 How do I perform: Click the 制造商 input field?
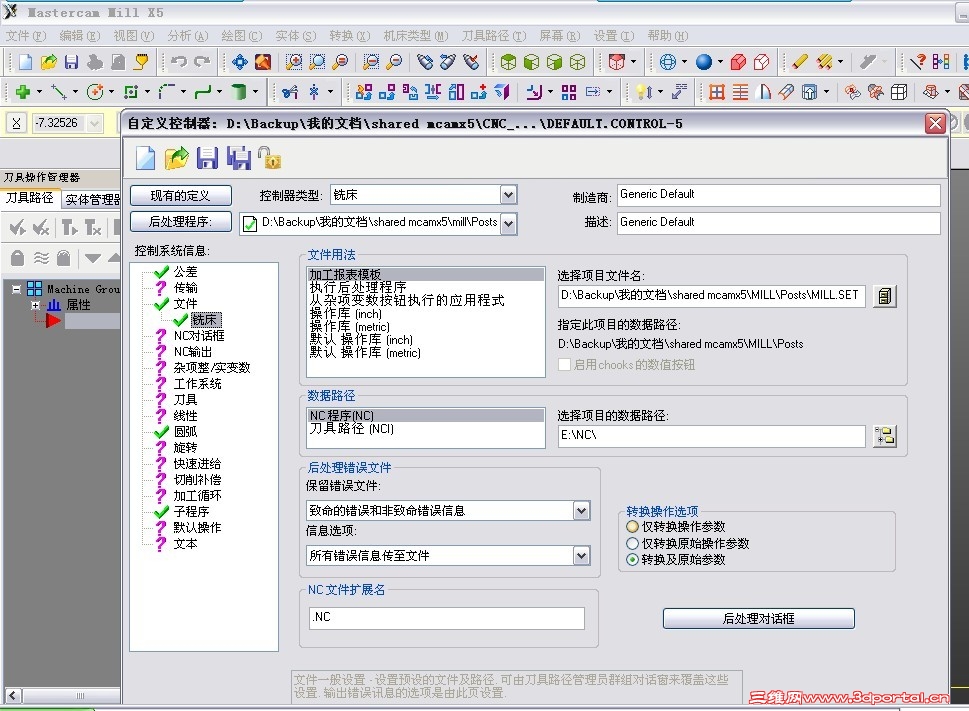coord(779,195)
